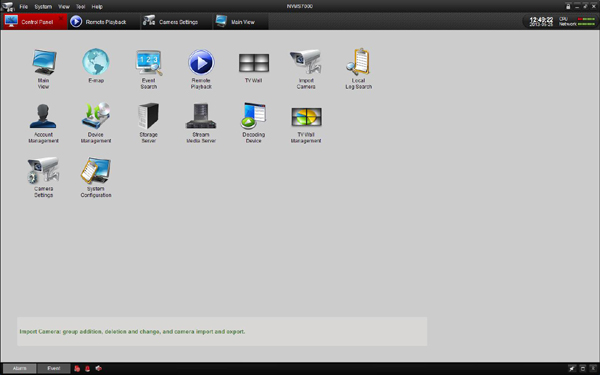The width and height of the screenshot is (600, 375).
Task: Switch to the Camera Settings tab
Action: pos(176,22)
